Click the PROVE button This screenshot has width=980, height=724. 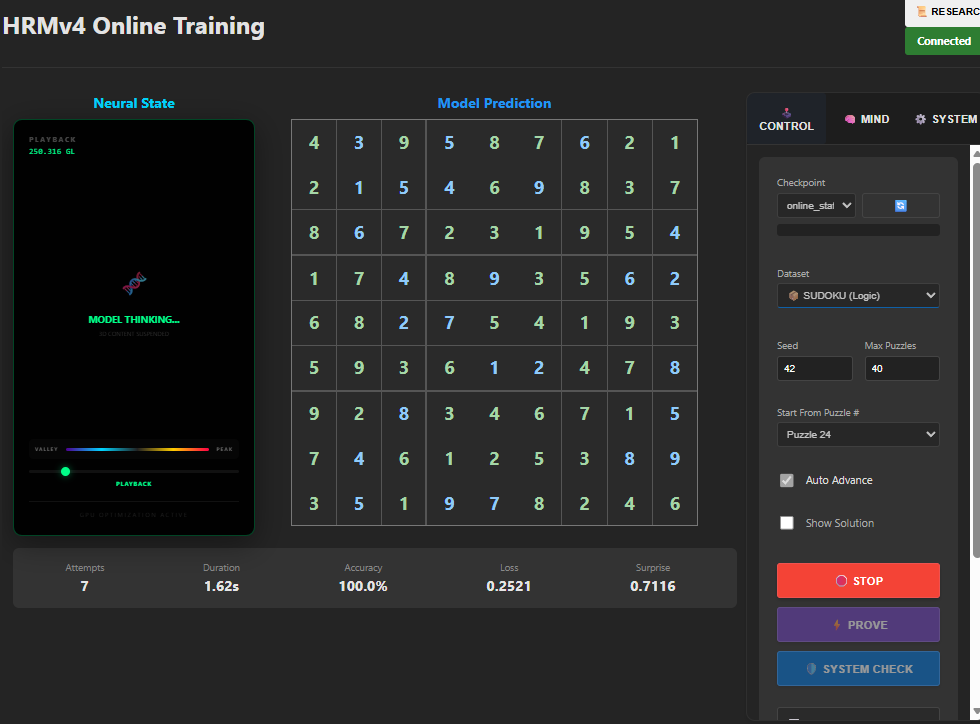point(858,625)
